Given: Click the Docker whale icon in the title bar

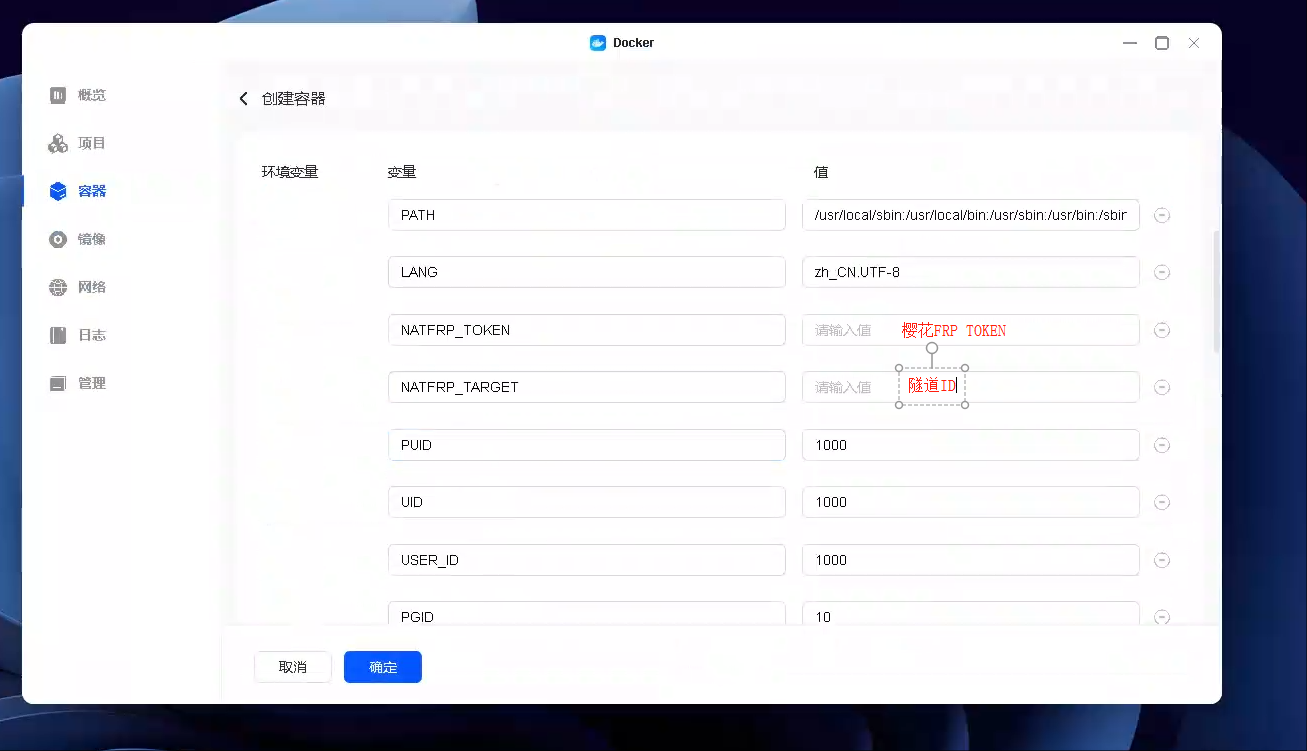Looking at the screenshot, I should [x=598, y=43].
